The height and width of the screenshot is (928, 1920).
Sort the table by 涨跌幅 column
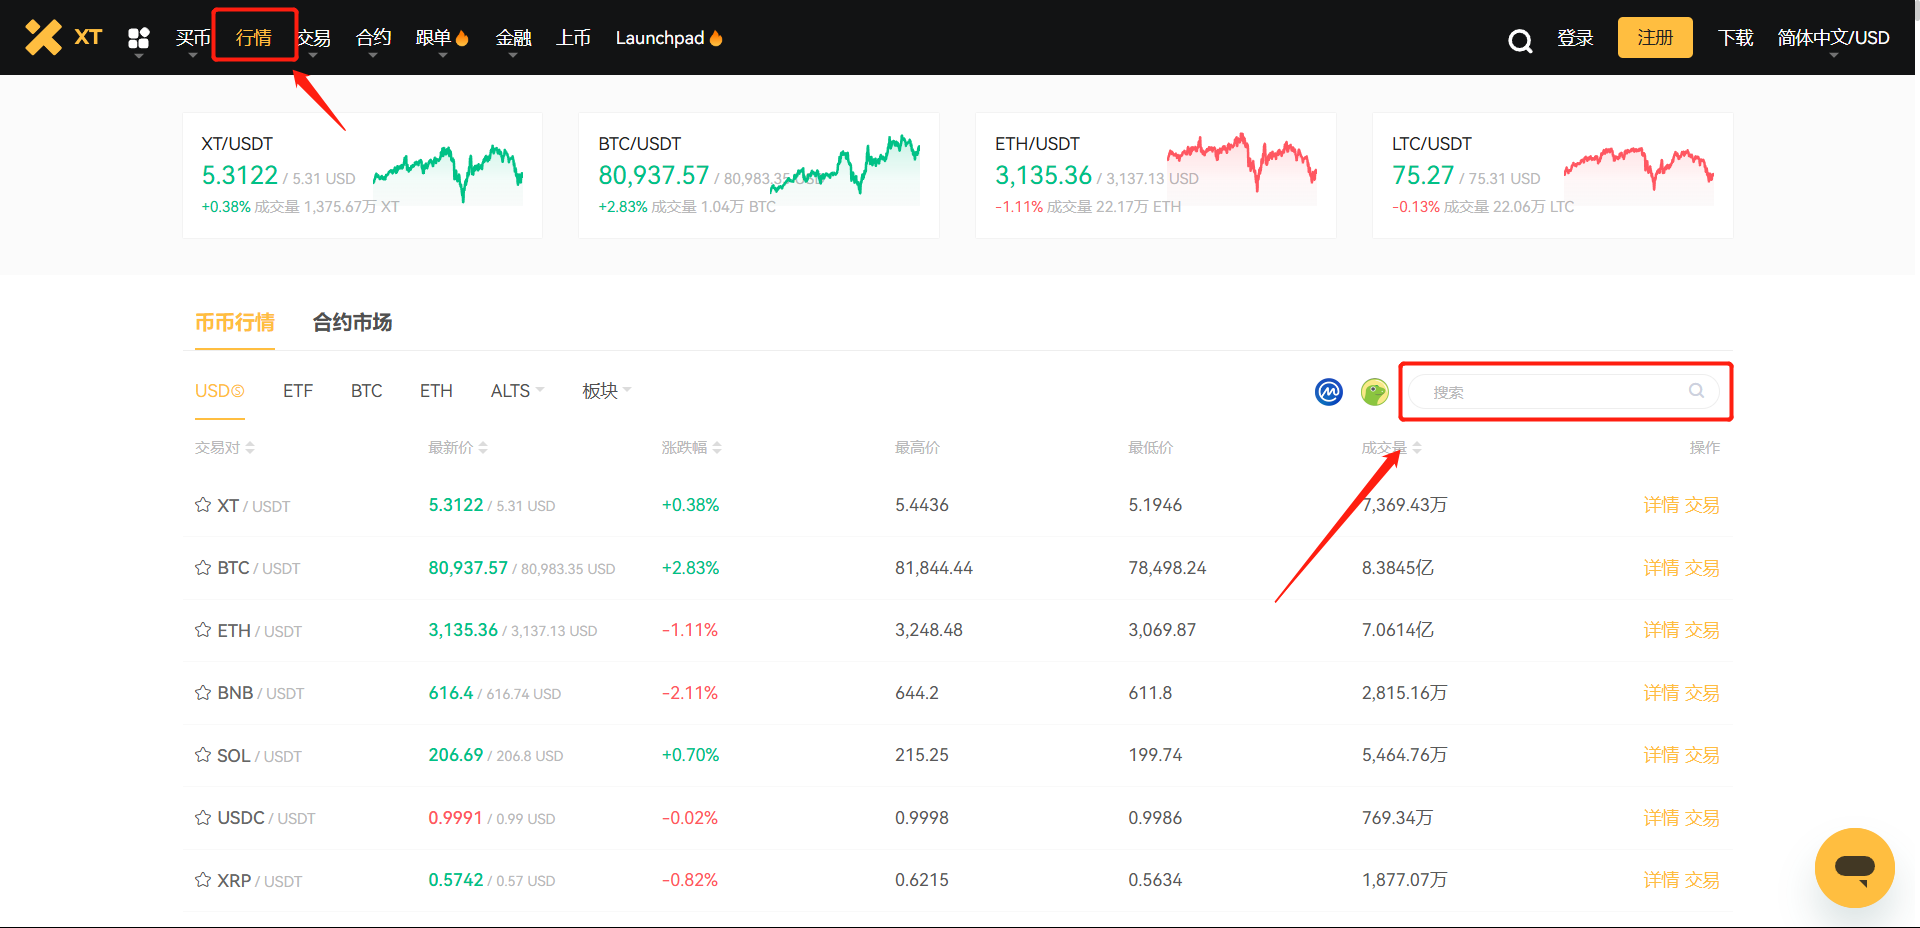691,448
